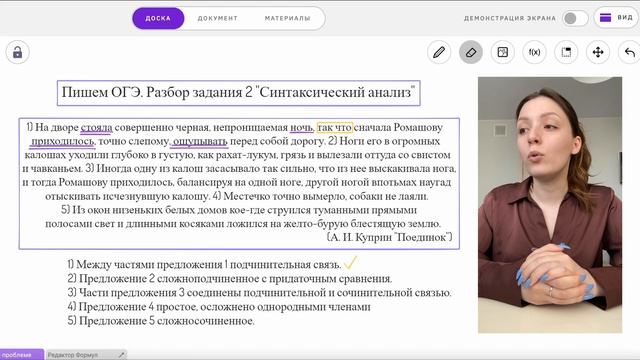Click the underlined word "ночь"
This screenshot has width=640, height=360.
pyautogui.click(x=301, y=128)
